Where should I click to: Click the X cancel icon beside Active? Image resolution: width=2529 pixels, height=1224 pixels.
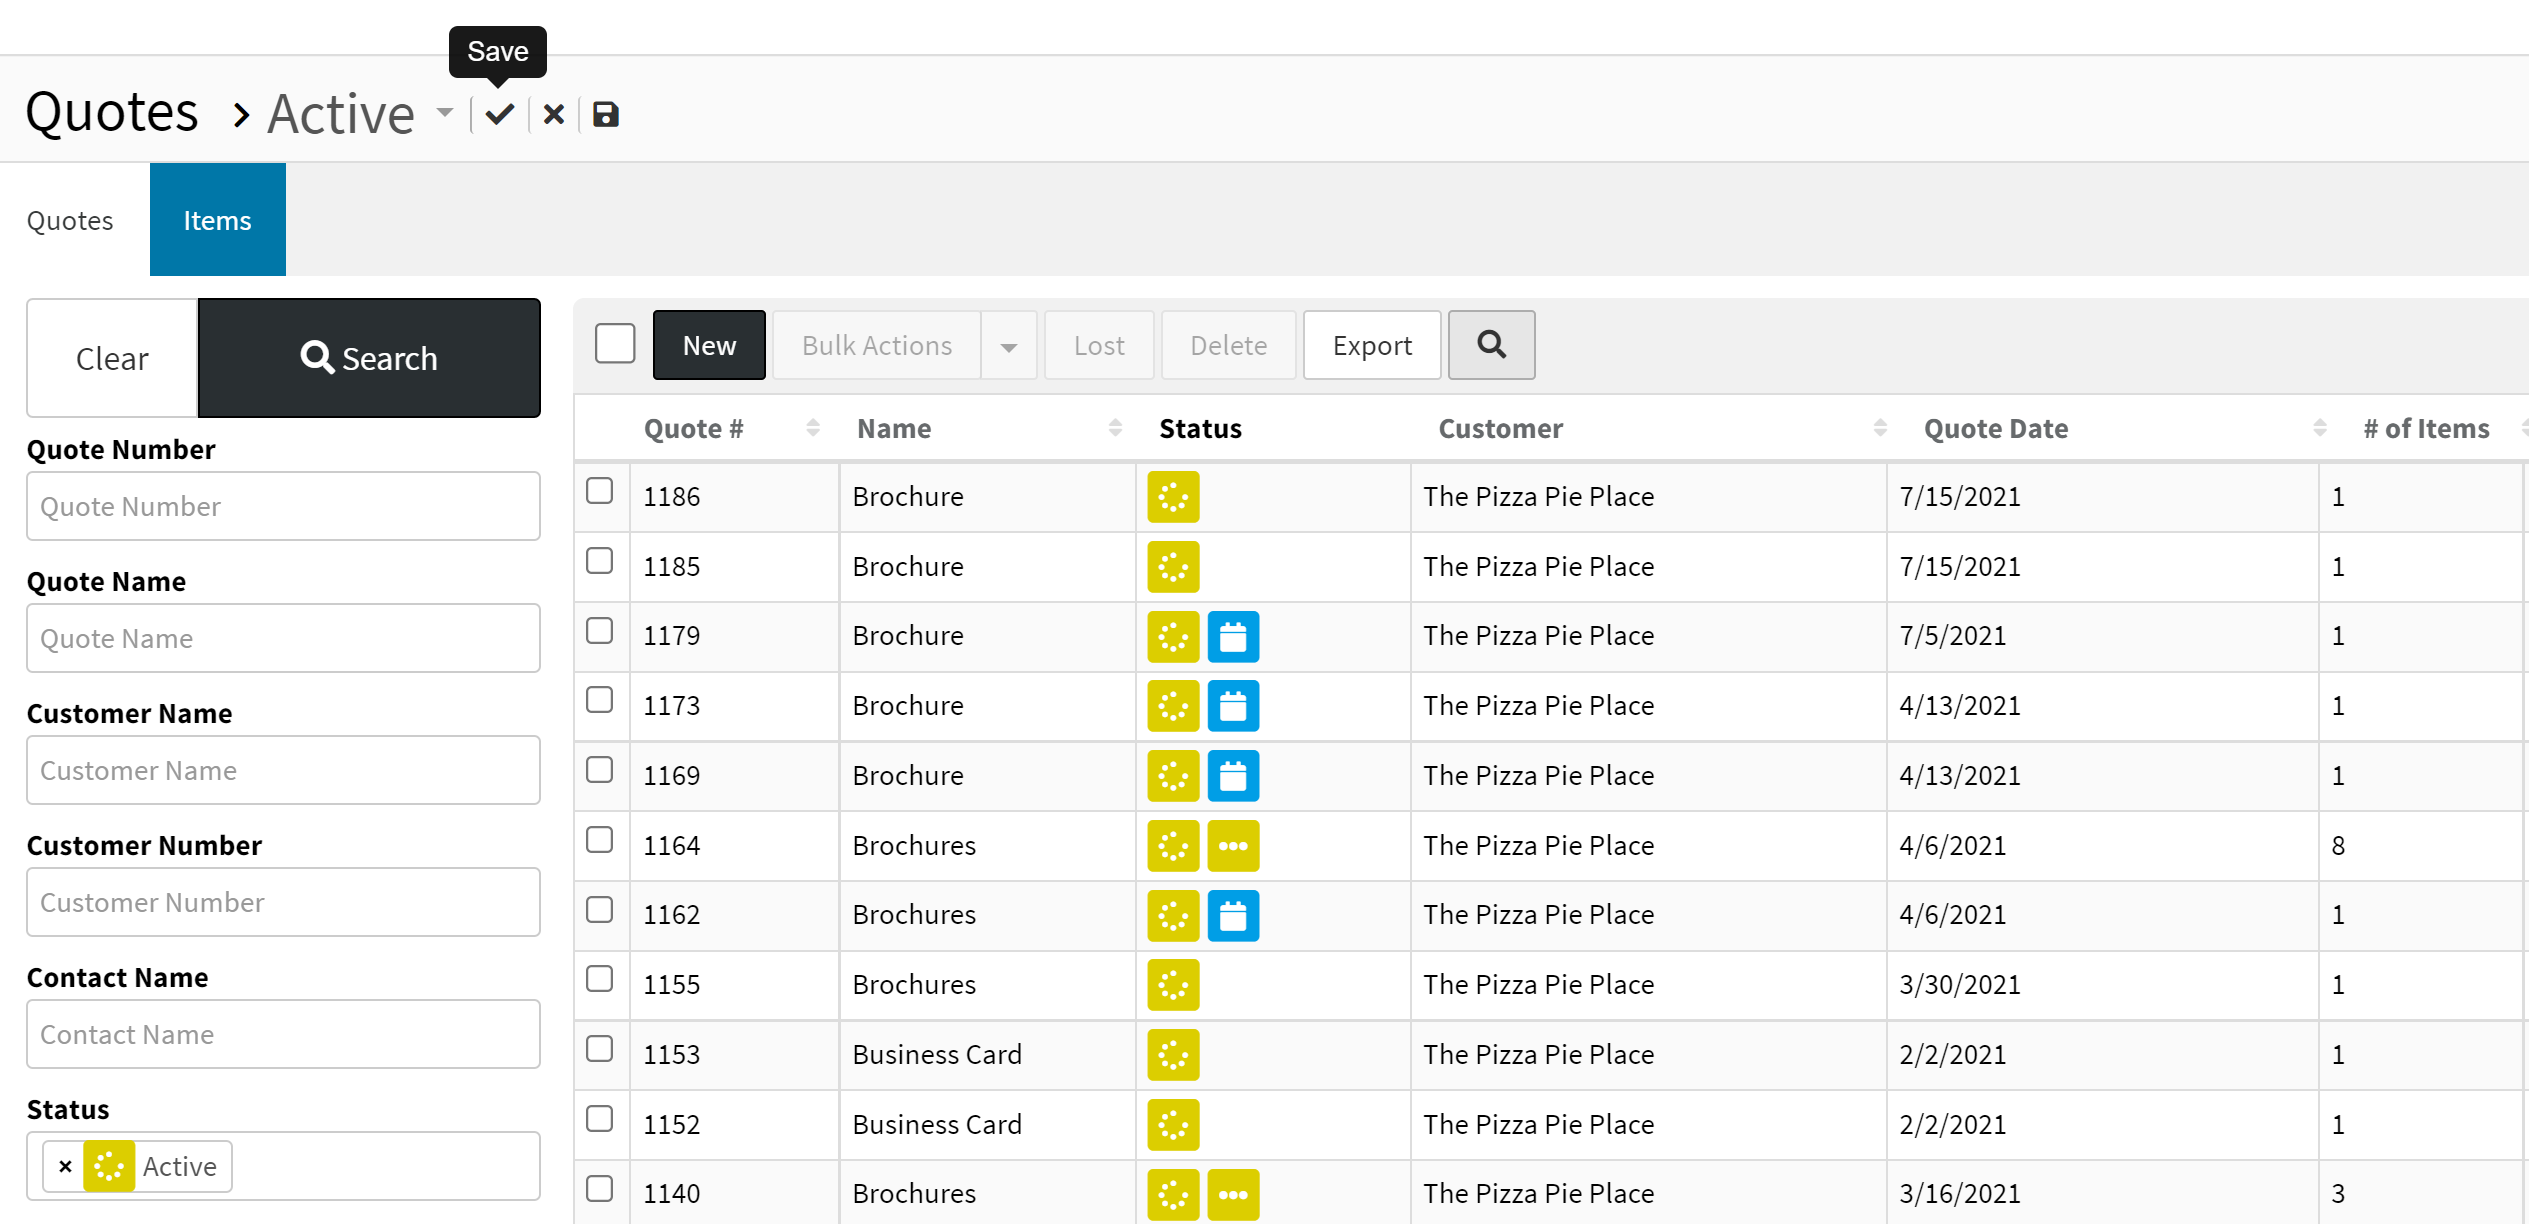(553, 115)
